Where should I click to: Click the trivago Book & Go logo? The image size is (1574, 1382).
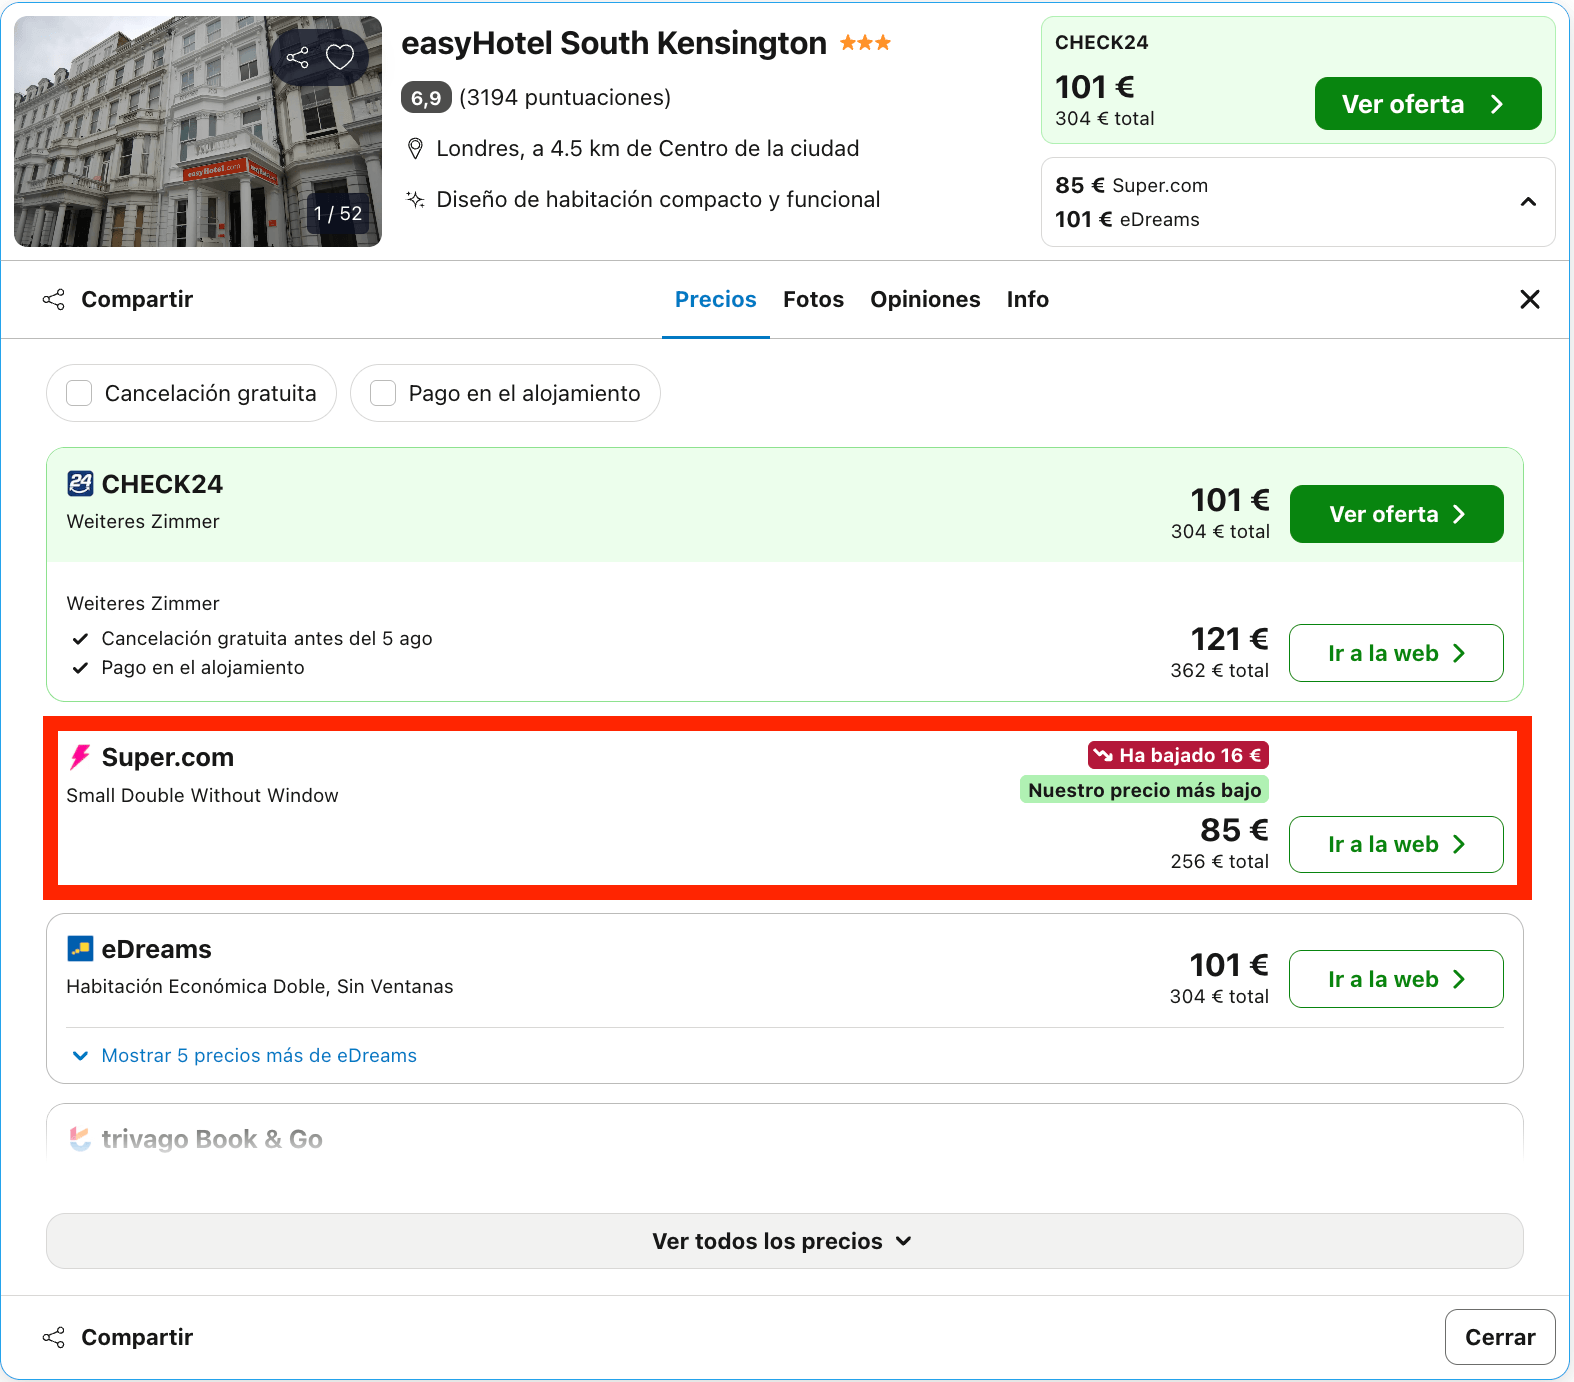pyautogui.click(x=80, y=1139)
